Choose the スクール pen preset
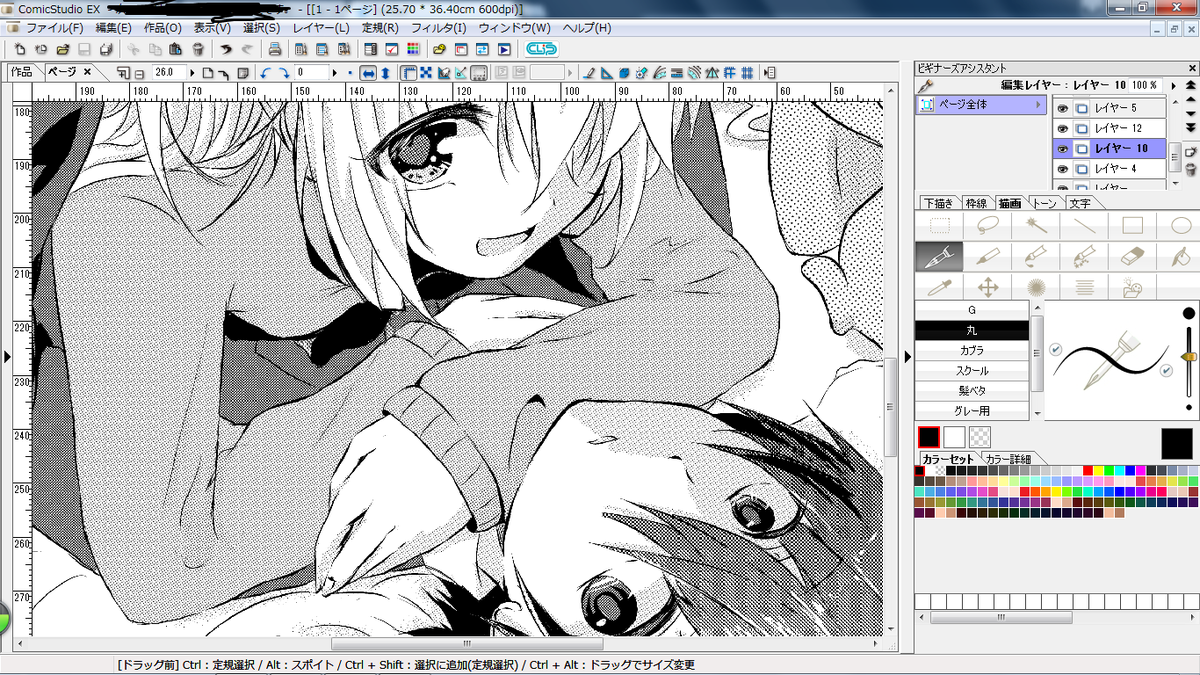1200x675 pixels. tap(972, 371)
